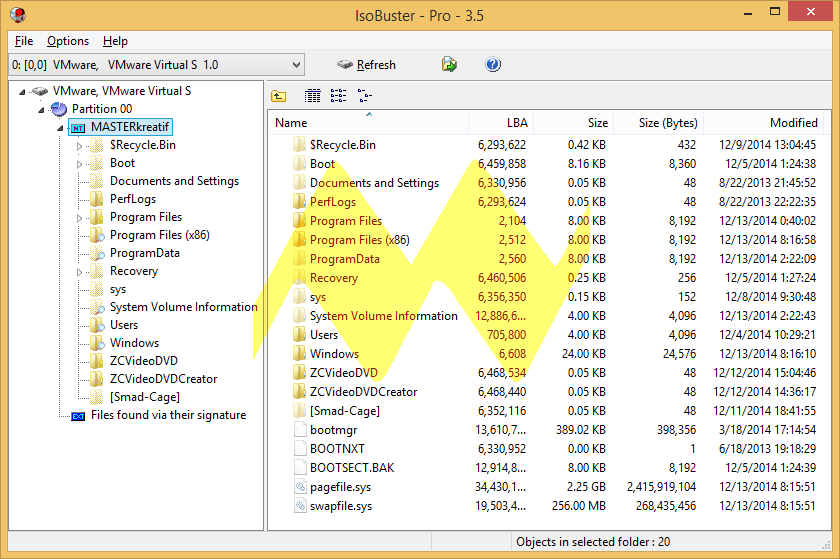Viewport: 840px width, 559px height.
Task: Click the go up one folder icon
Action: click(279, 96)
